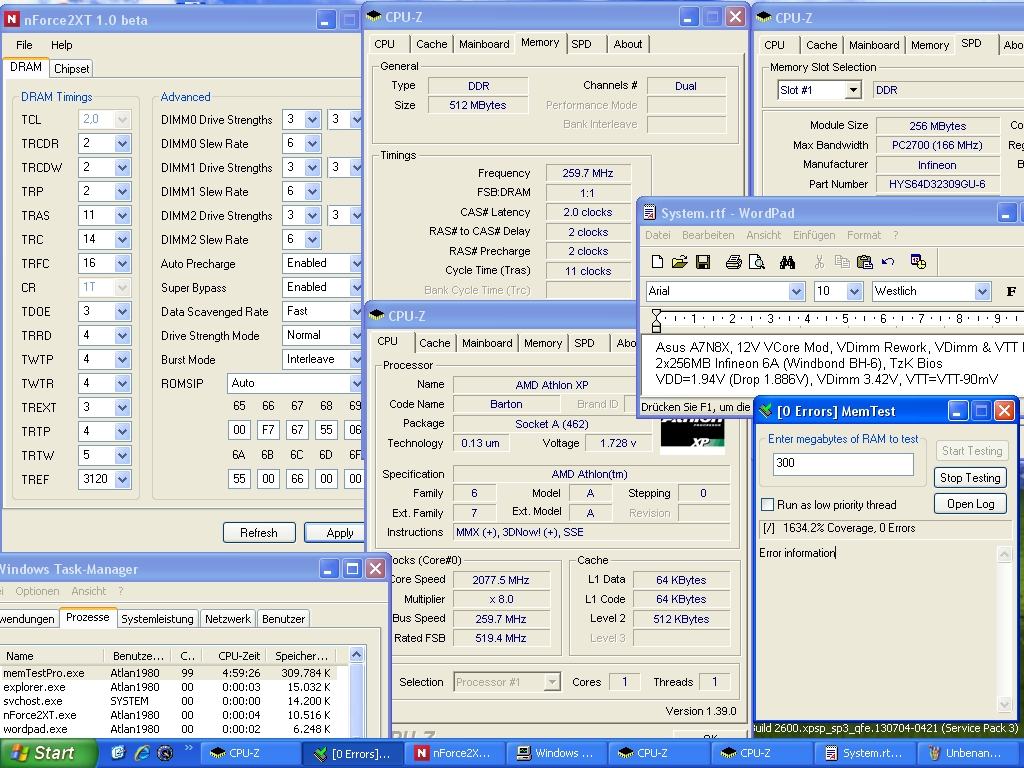Image resolution: width=1024 pixels, height=768 pixels.
Task: Open the TRAS timing dropdown
Action: 122,216
